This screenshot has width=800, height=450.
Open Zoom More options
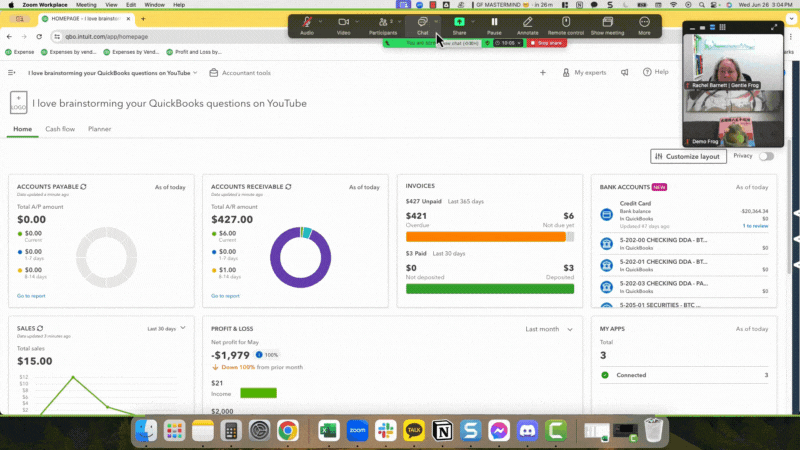(644, 25)
